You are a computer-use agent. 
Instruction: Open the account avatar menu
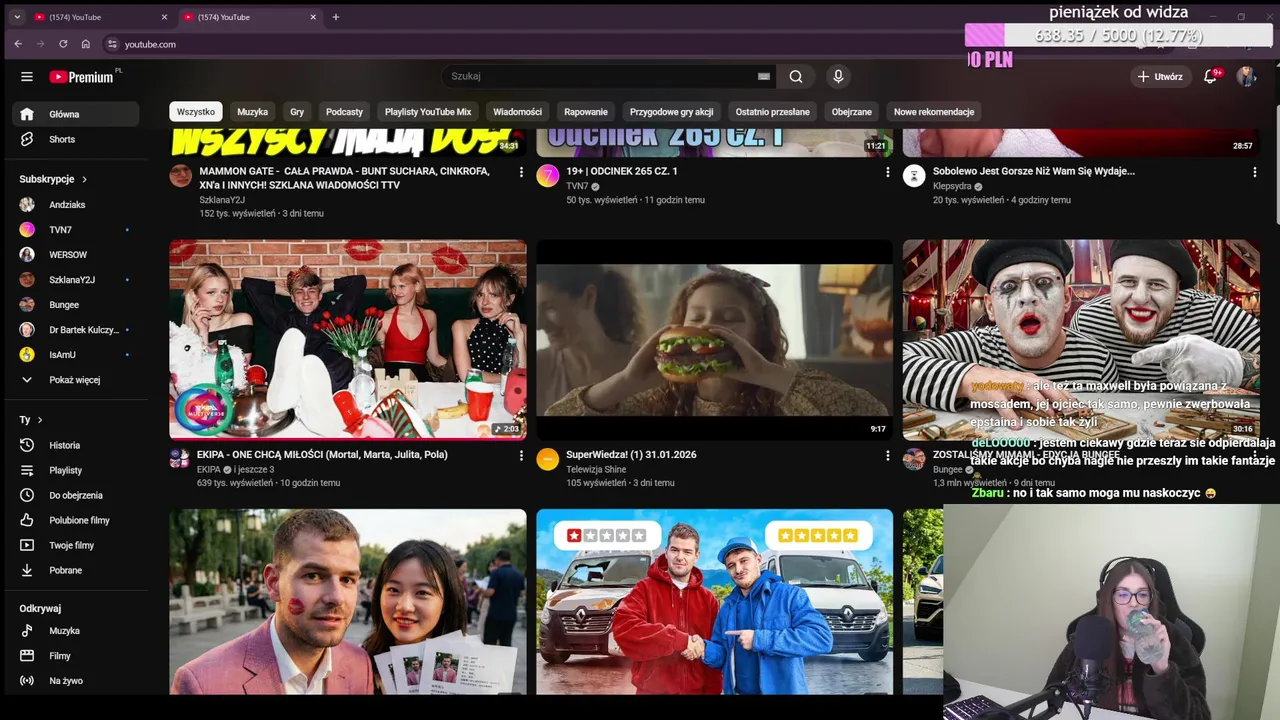pos(1245,76)
